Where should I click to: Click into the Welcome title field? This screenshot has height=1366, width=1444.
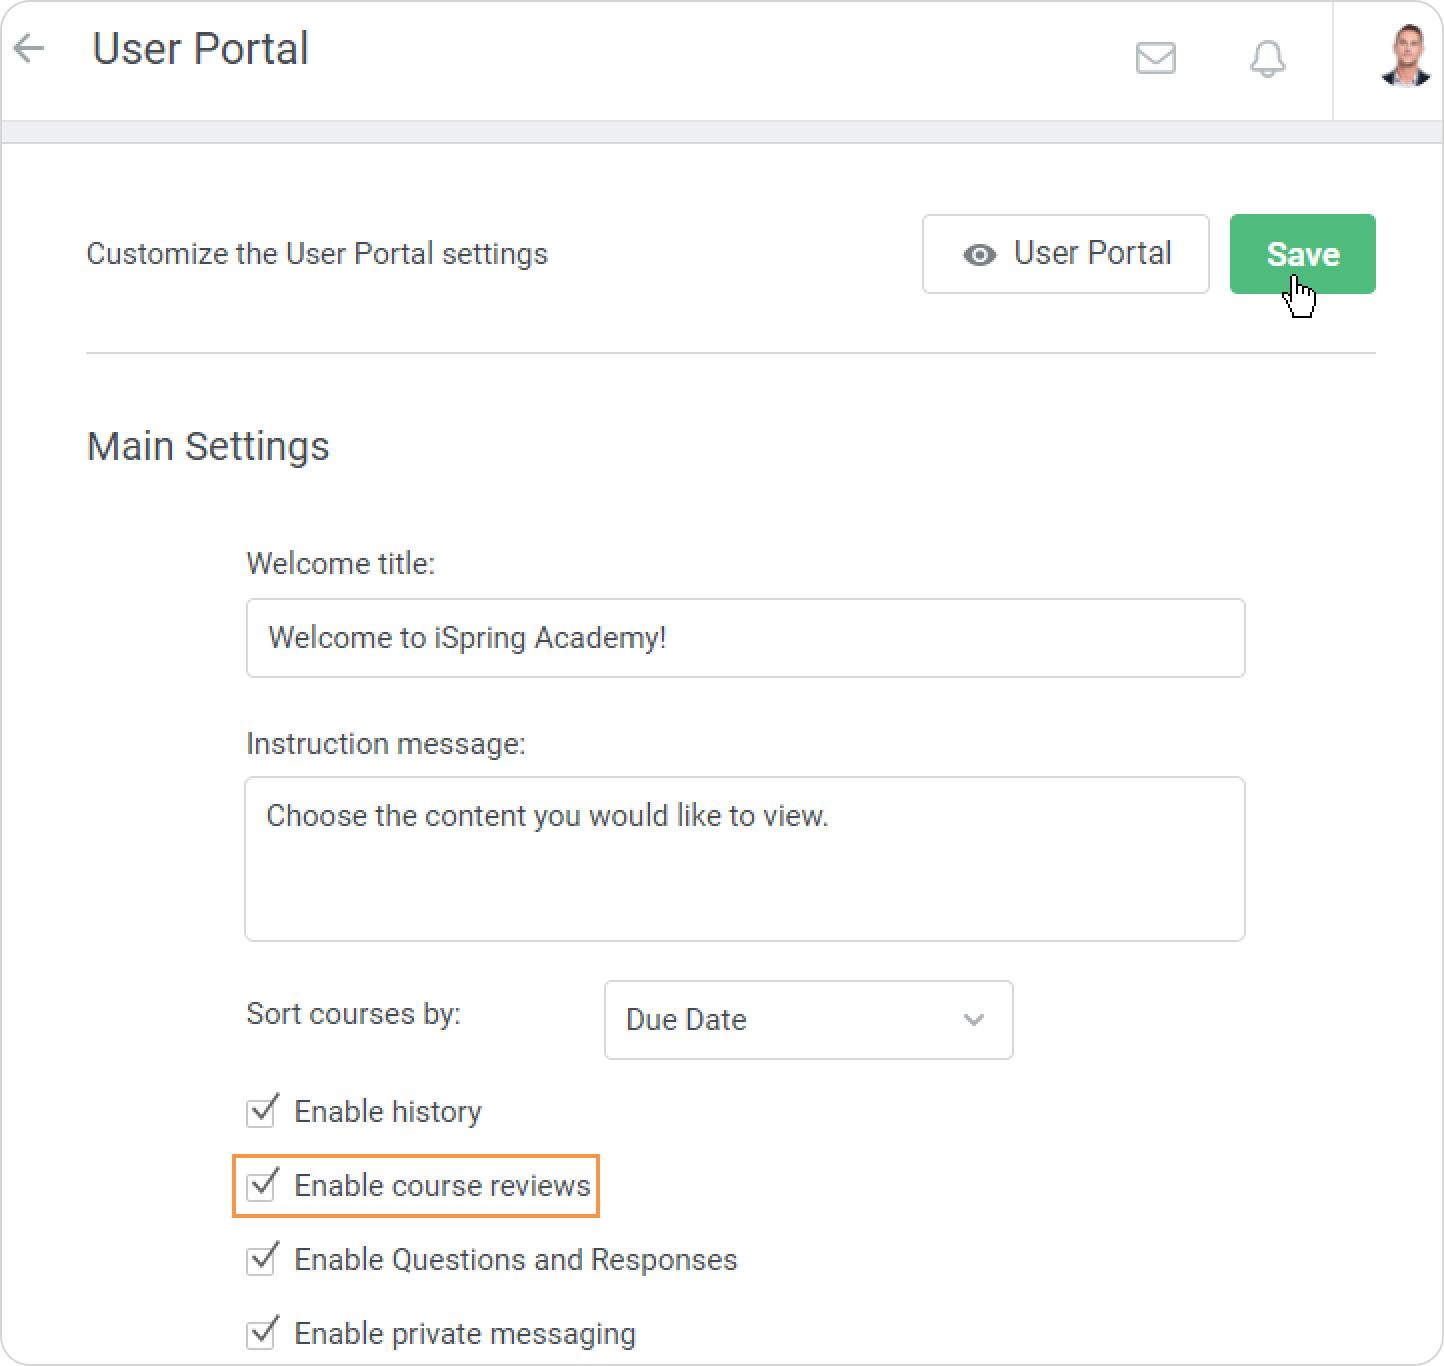745,638
